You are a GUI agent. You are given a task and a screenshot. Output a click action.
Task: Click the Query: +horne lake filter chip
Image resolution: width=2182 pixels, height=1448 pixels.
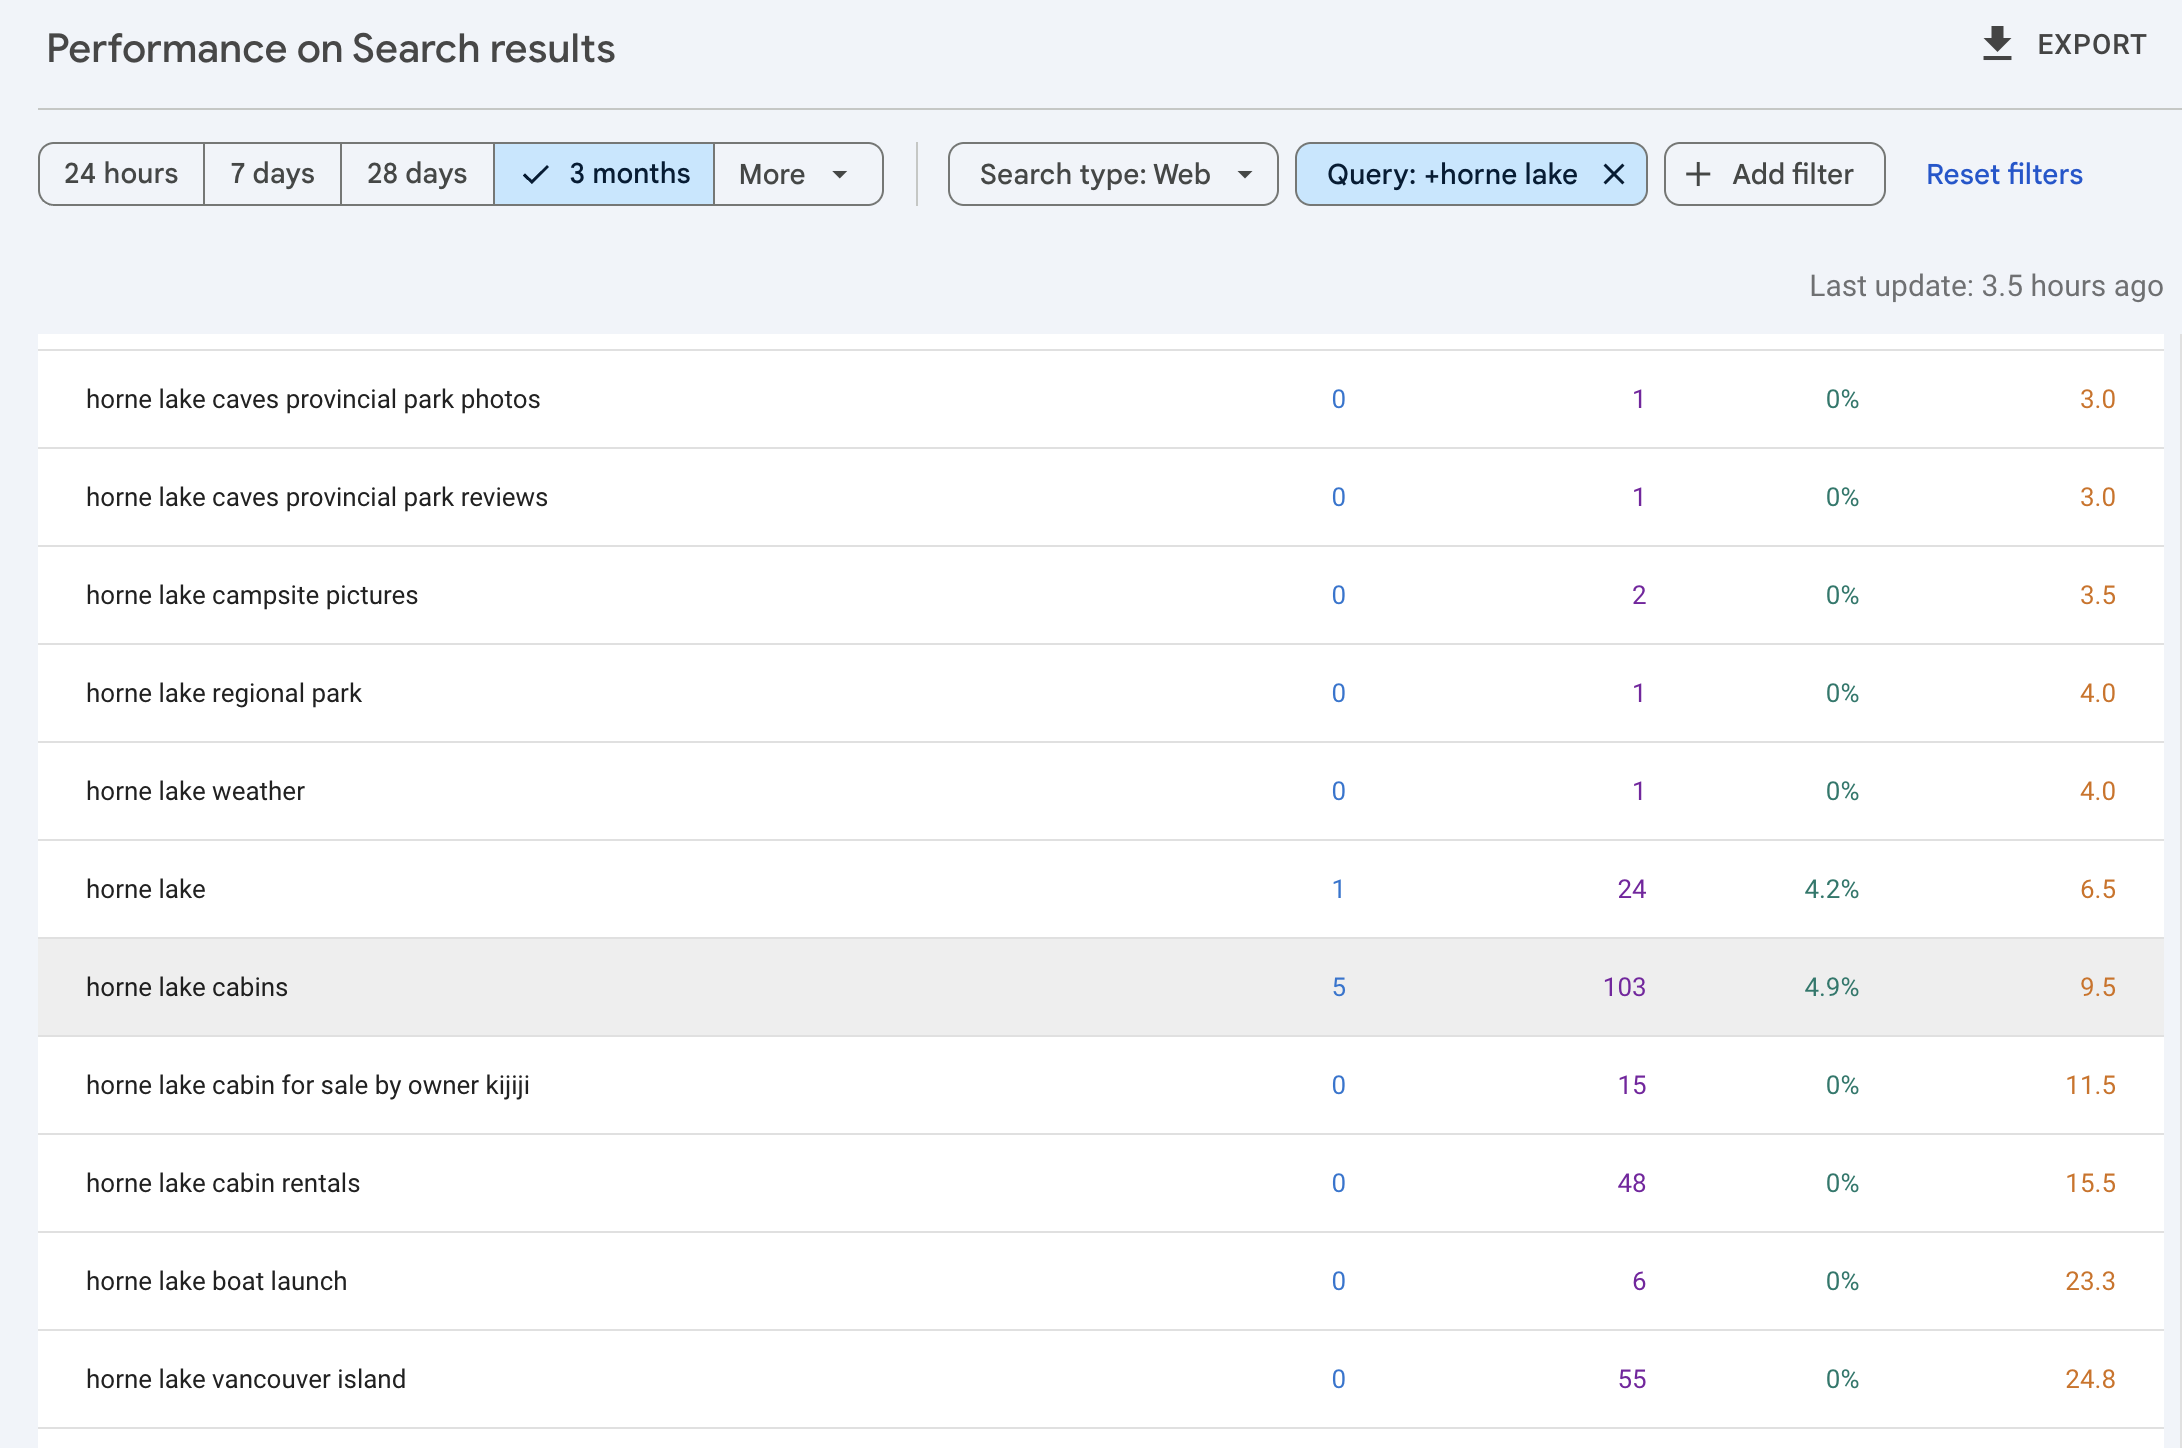(x=1450, y=174)
